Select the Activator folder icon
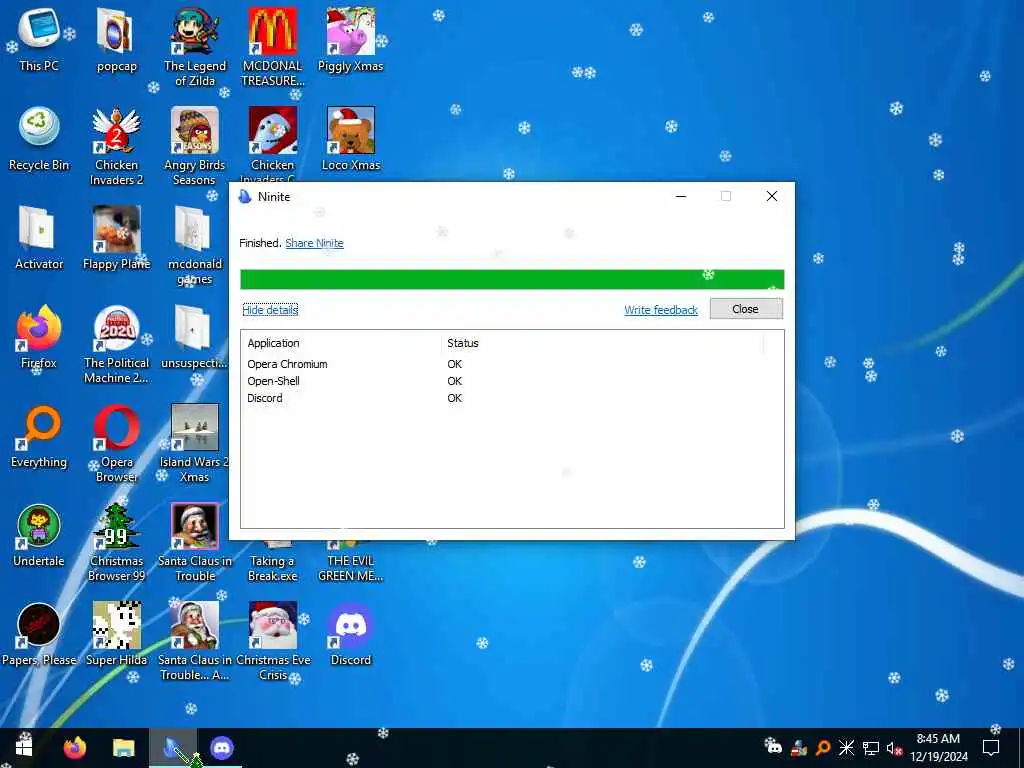Screen dimensions: 1024x768 39,238
